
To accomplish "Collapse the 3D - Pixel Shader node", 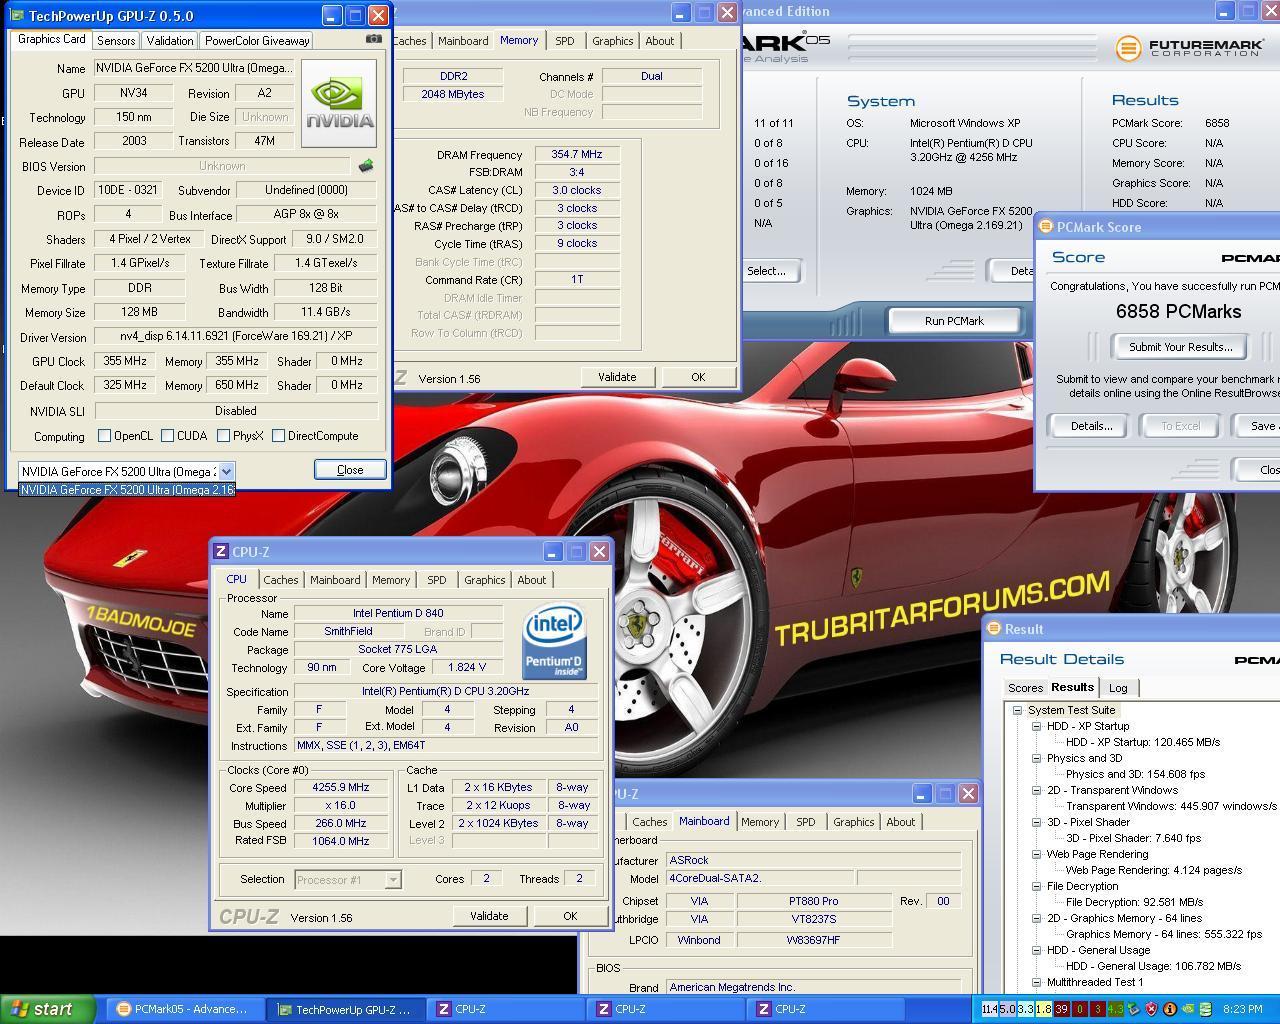I will click(x=1036, y=822).
